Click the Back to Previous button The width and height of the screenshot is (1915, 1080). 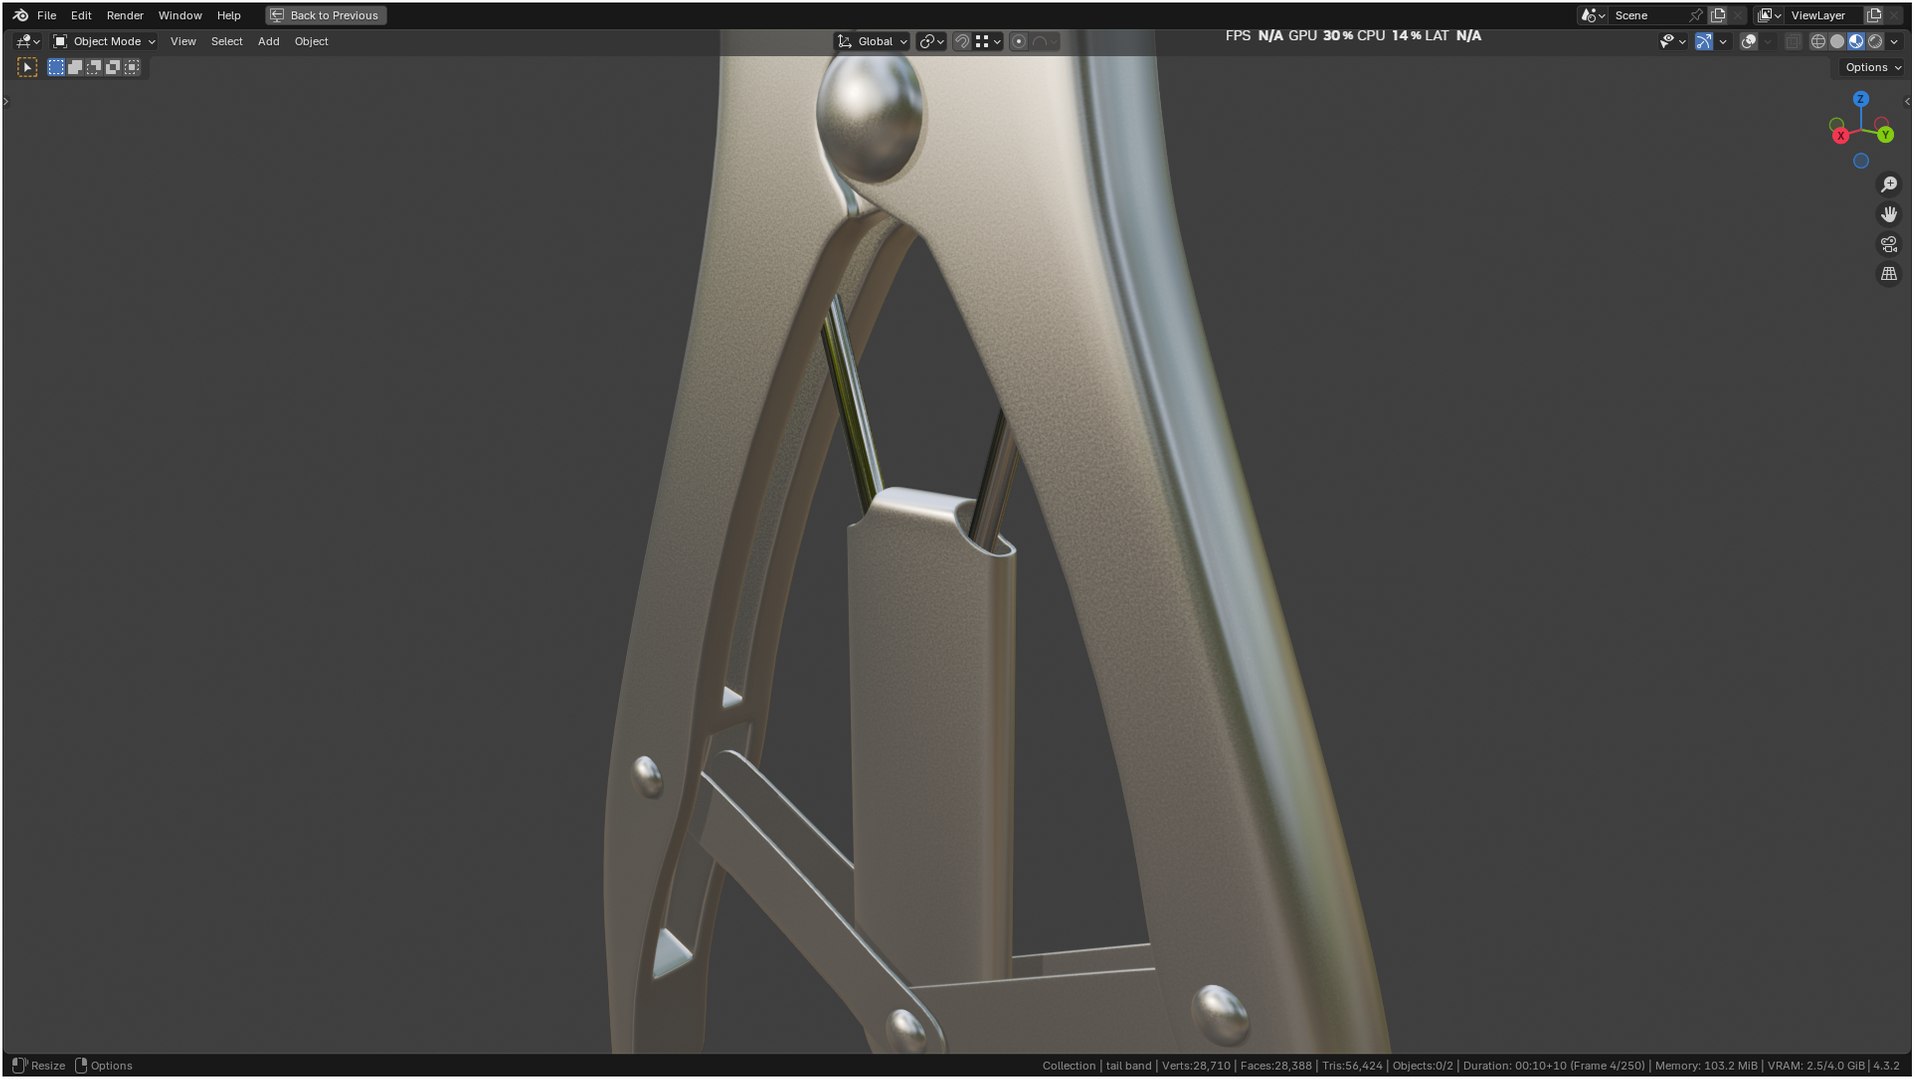[325, 15]
